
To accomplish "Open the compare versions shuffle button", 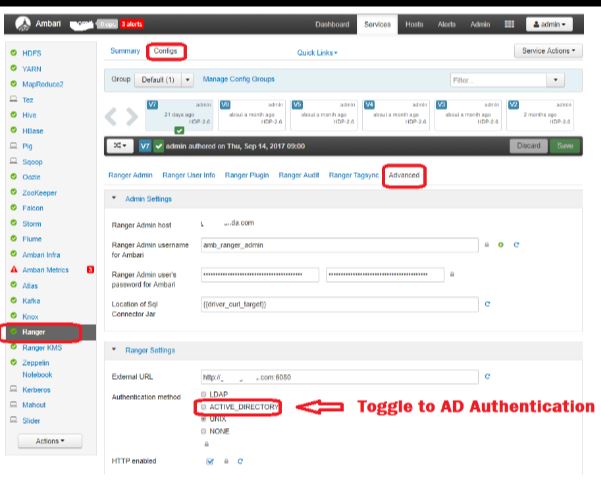I will pyautogui.click(x=120, y=146).
